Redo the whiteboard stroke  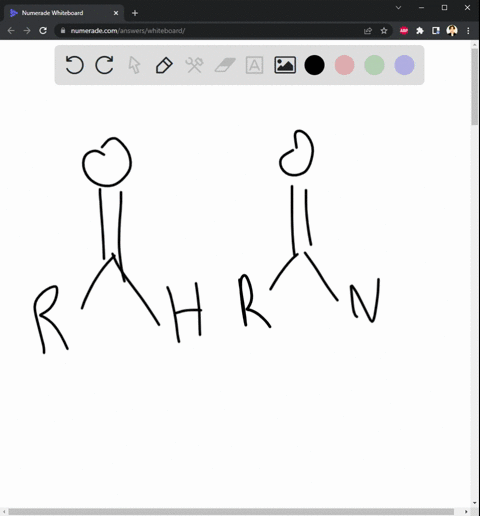(104, 65)
